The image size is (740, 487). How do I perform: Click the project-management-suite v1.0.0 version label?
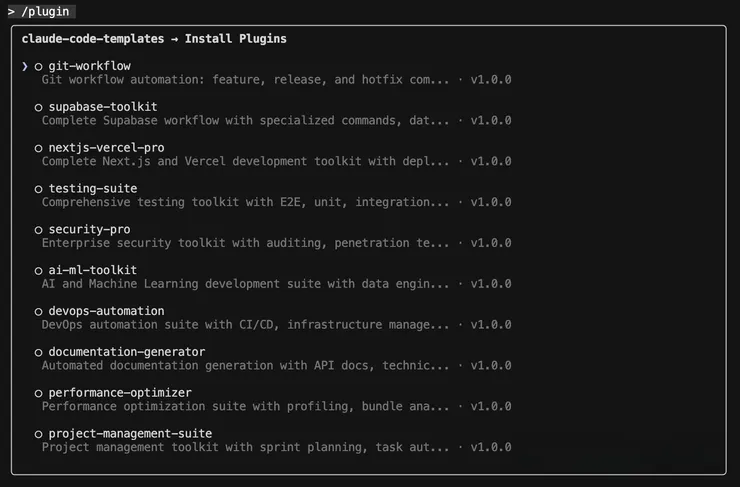point(491,447)
